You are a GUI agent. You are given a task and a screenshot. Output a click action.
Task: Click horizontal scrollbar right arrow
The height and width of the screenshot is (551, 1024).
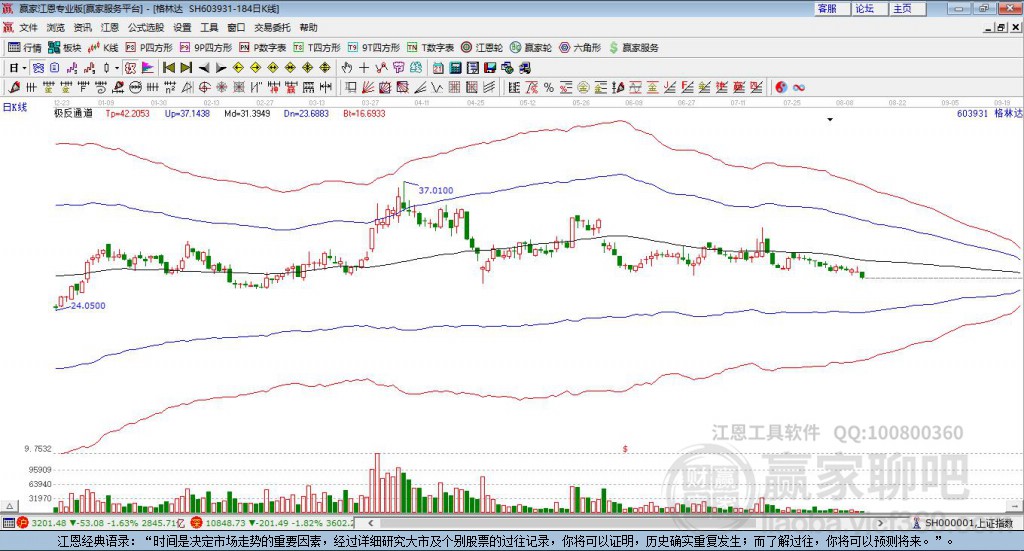pyautogui.click(x=880, y=523)
